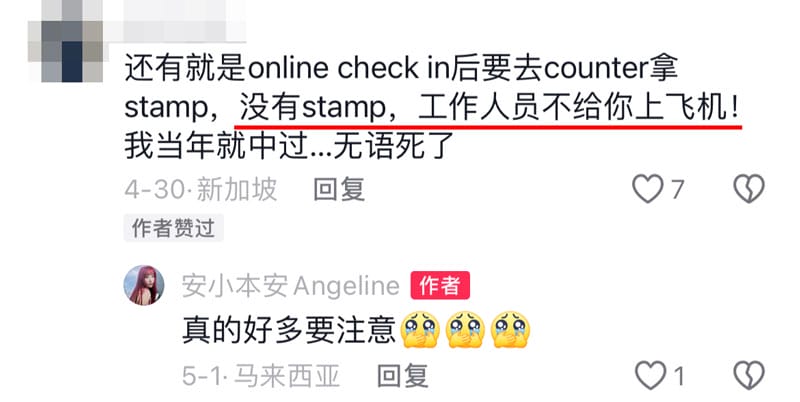Viewport: 800px width, 402px height.
Task: Open Angeline's red-haired profile picture
Action: click(144, 285)
